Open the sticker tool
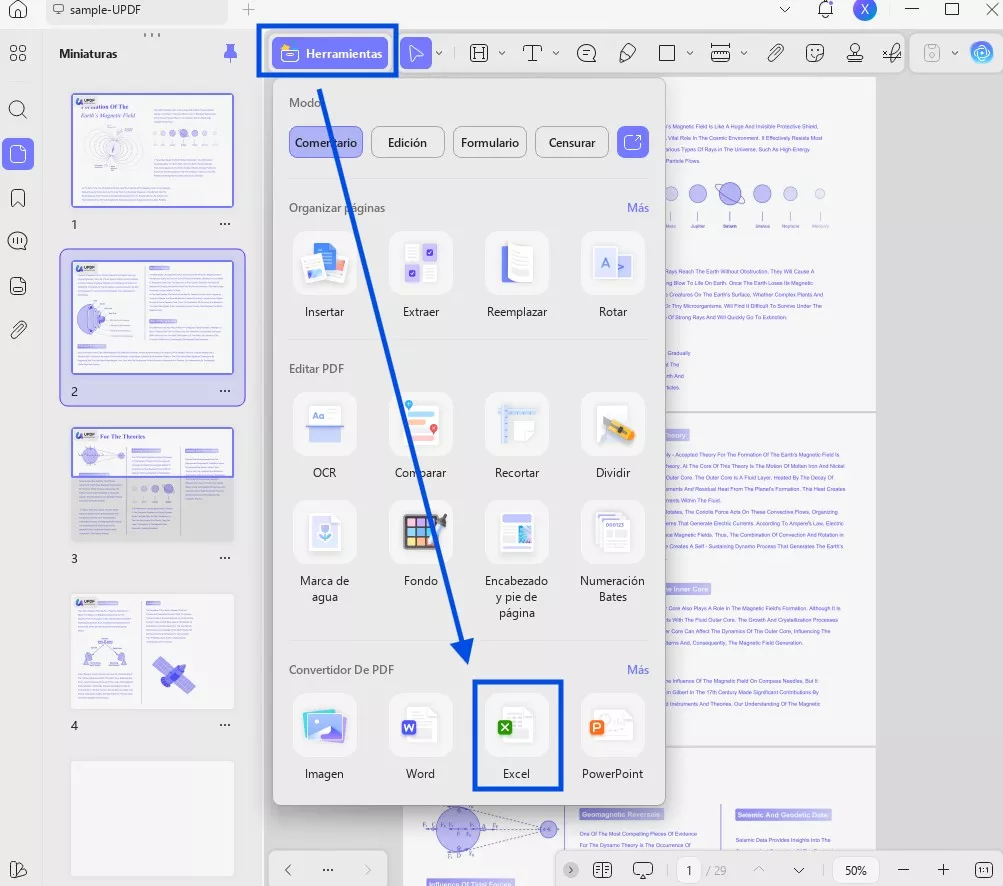 coord(815,53)
